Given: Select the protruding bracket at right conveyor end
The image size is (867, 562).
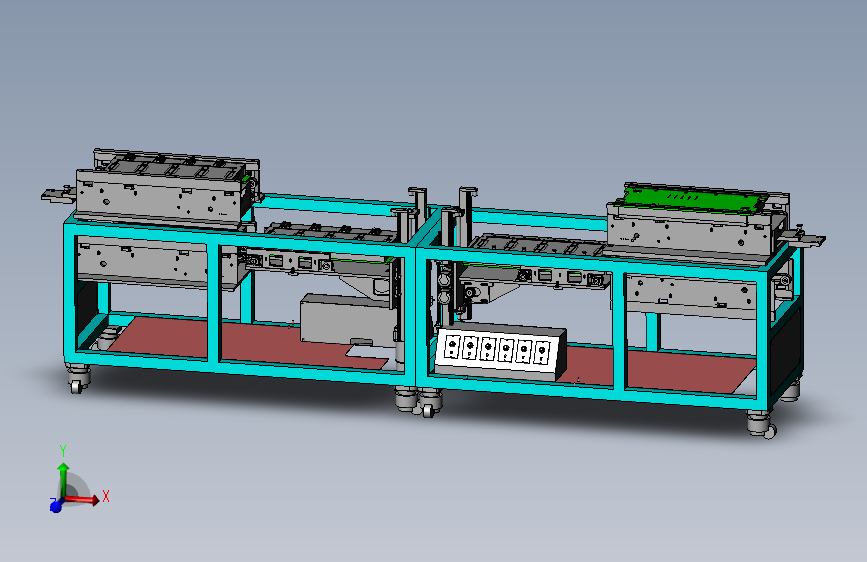Looking at the screenshot, I should (x=805, y=238).
